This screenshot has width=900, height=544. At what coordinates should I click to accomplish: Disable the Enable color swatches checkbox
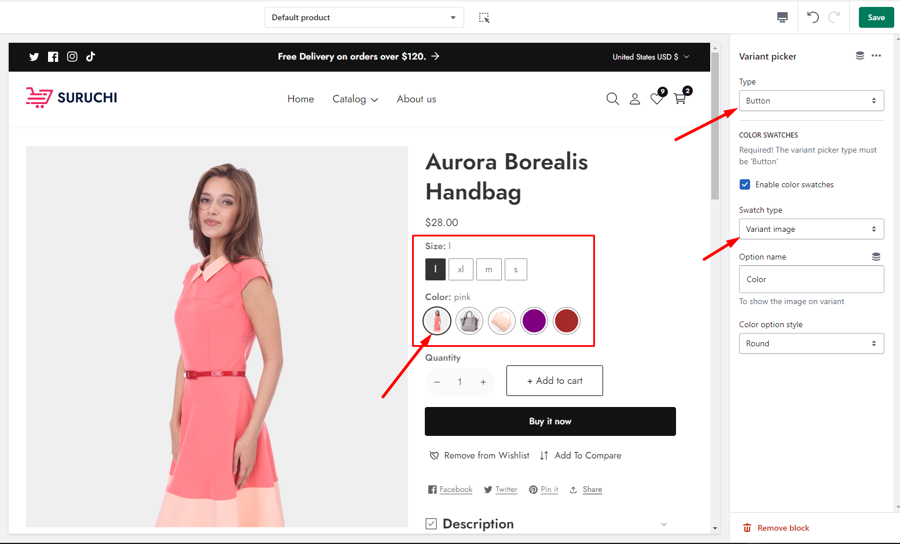(745, 185)
